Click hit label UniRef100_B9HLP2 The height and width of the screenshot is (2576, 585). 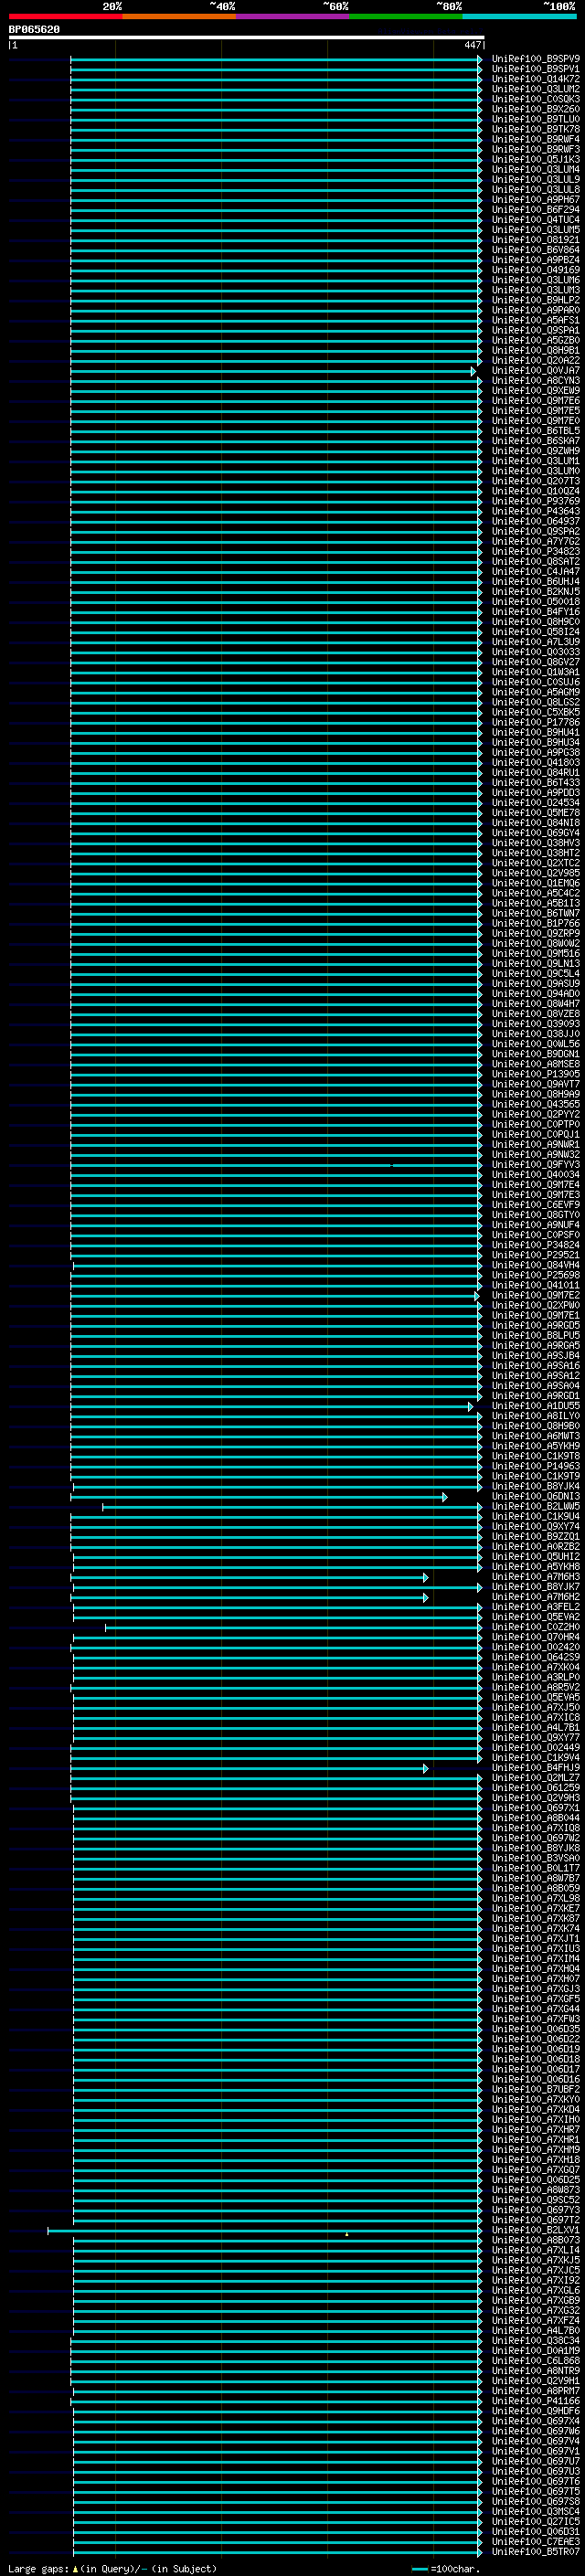tap(536, 300)
